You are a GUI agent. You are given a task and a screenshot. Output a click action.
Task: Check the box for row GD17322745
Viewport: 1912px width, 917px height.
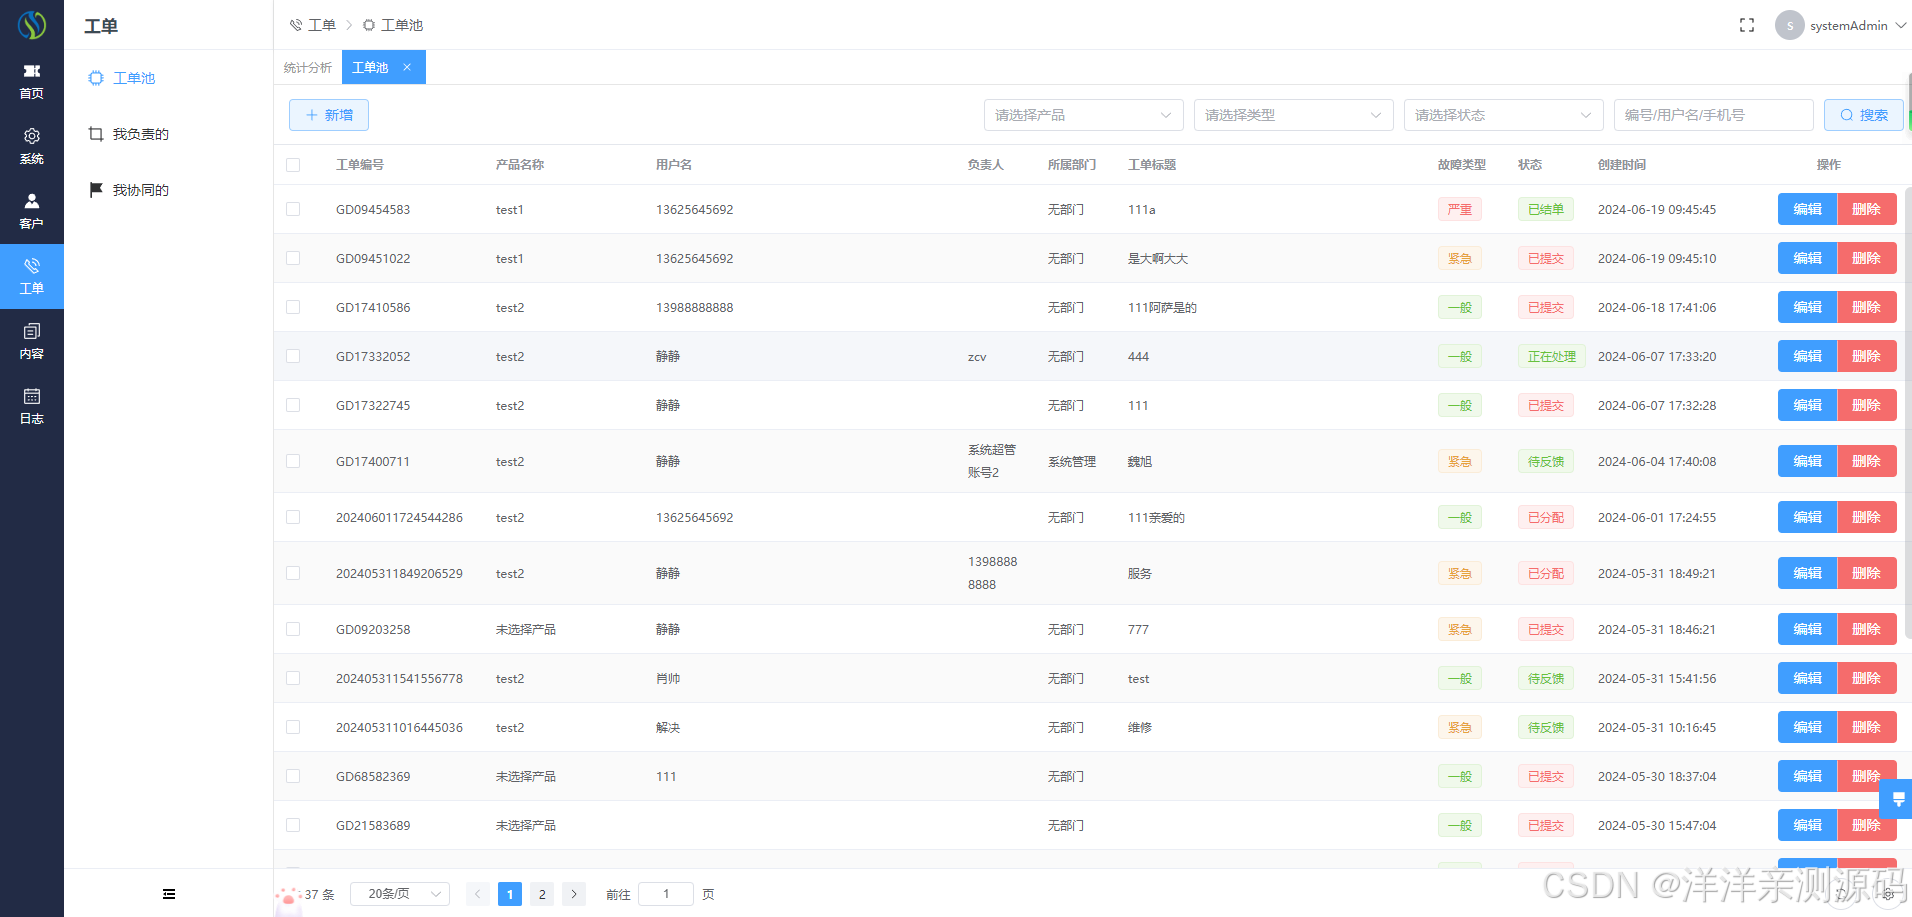(293, 405)
